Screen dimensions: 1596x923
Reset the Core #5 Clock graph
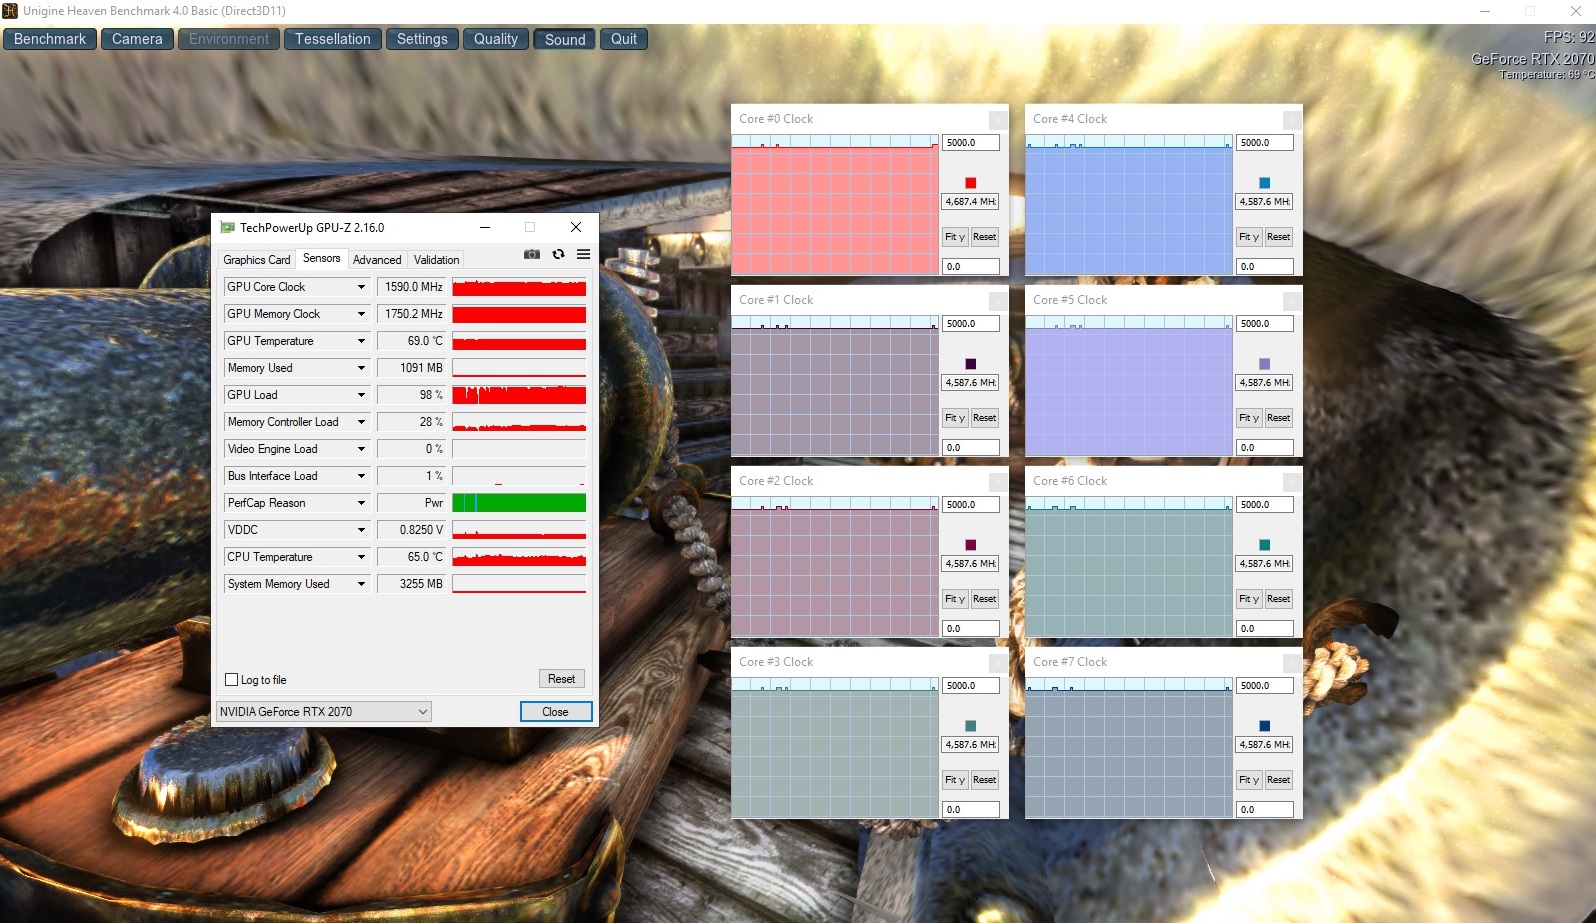tap(1279, 418)
